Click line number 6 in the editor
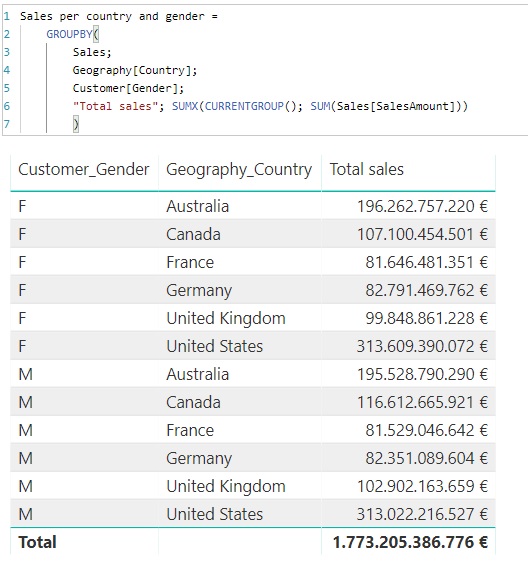The height and width of the screenshot is (564, 528). click(7, 106)
